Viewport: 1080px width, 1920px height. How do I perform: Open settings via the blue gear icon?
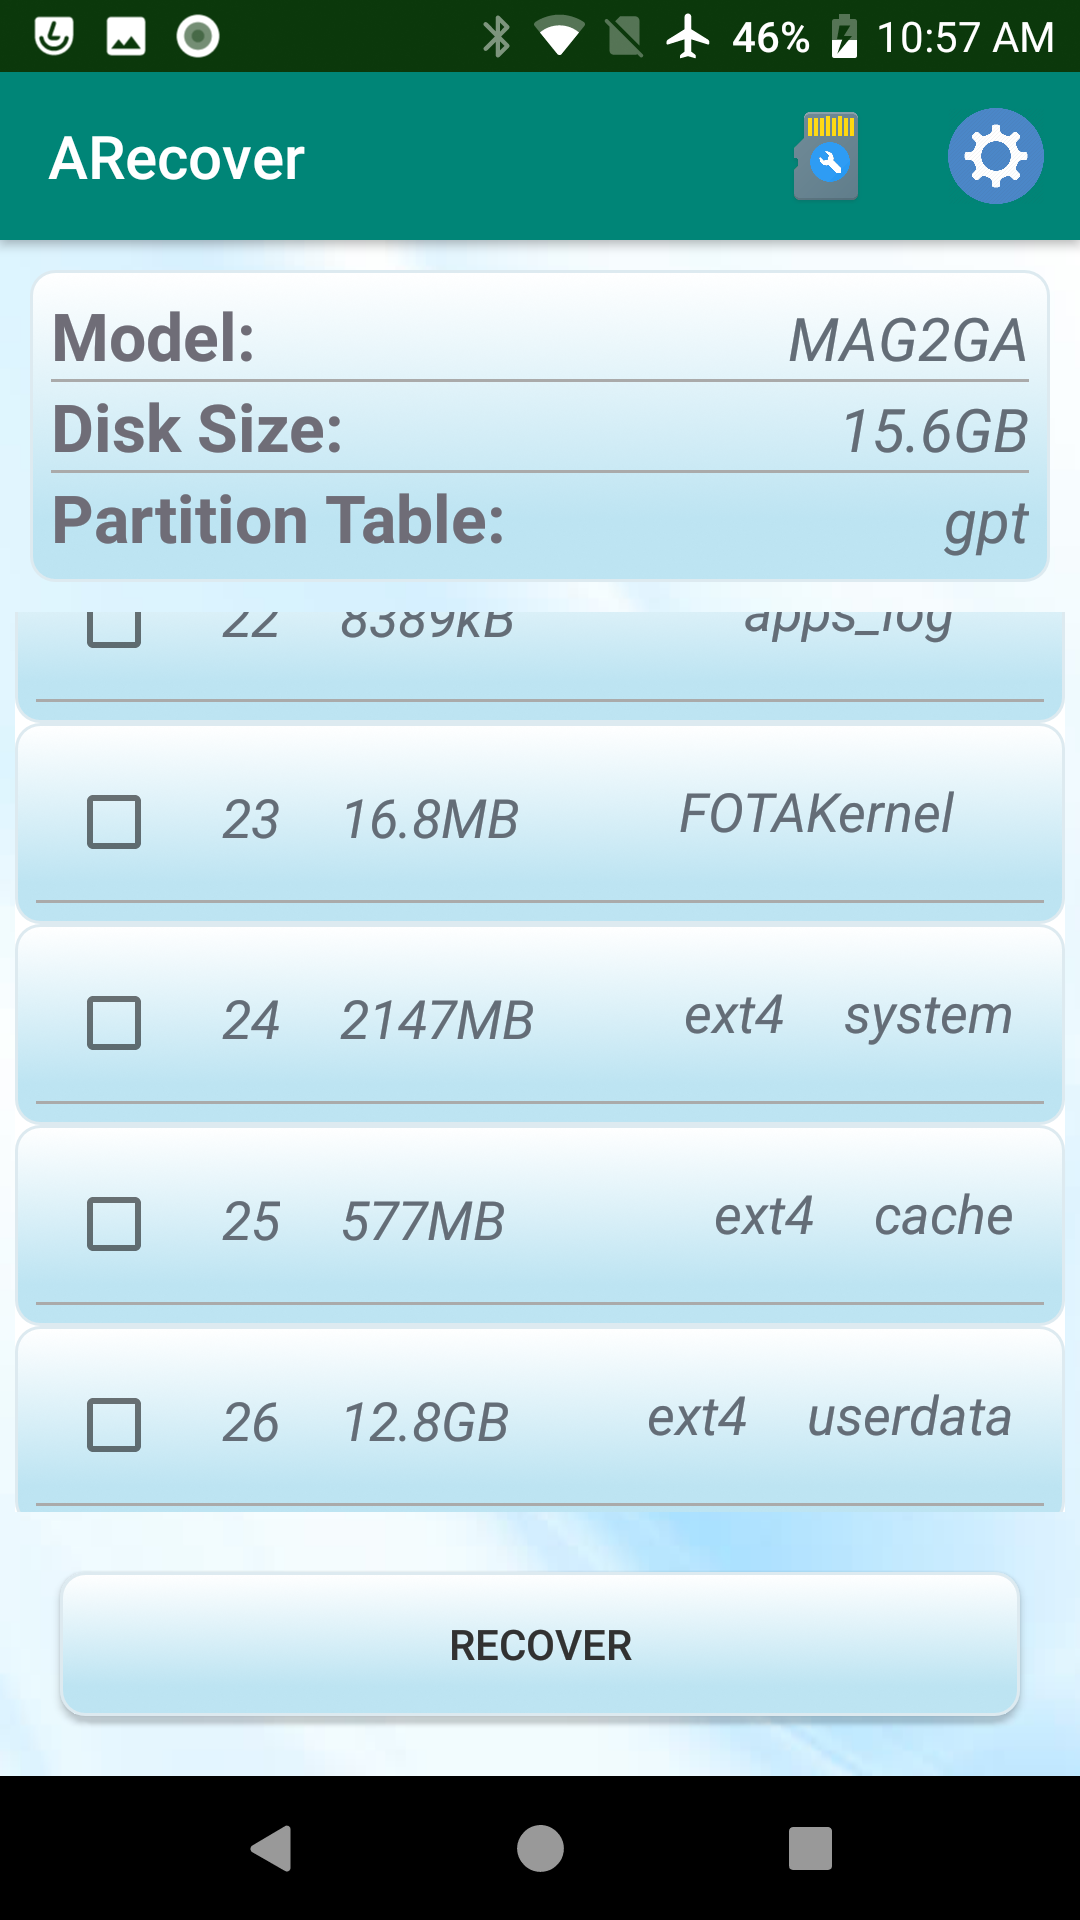pyautogui.click(x=995, y=156)
